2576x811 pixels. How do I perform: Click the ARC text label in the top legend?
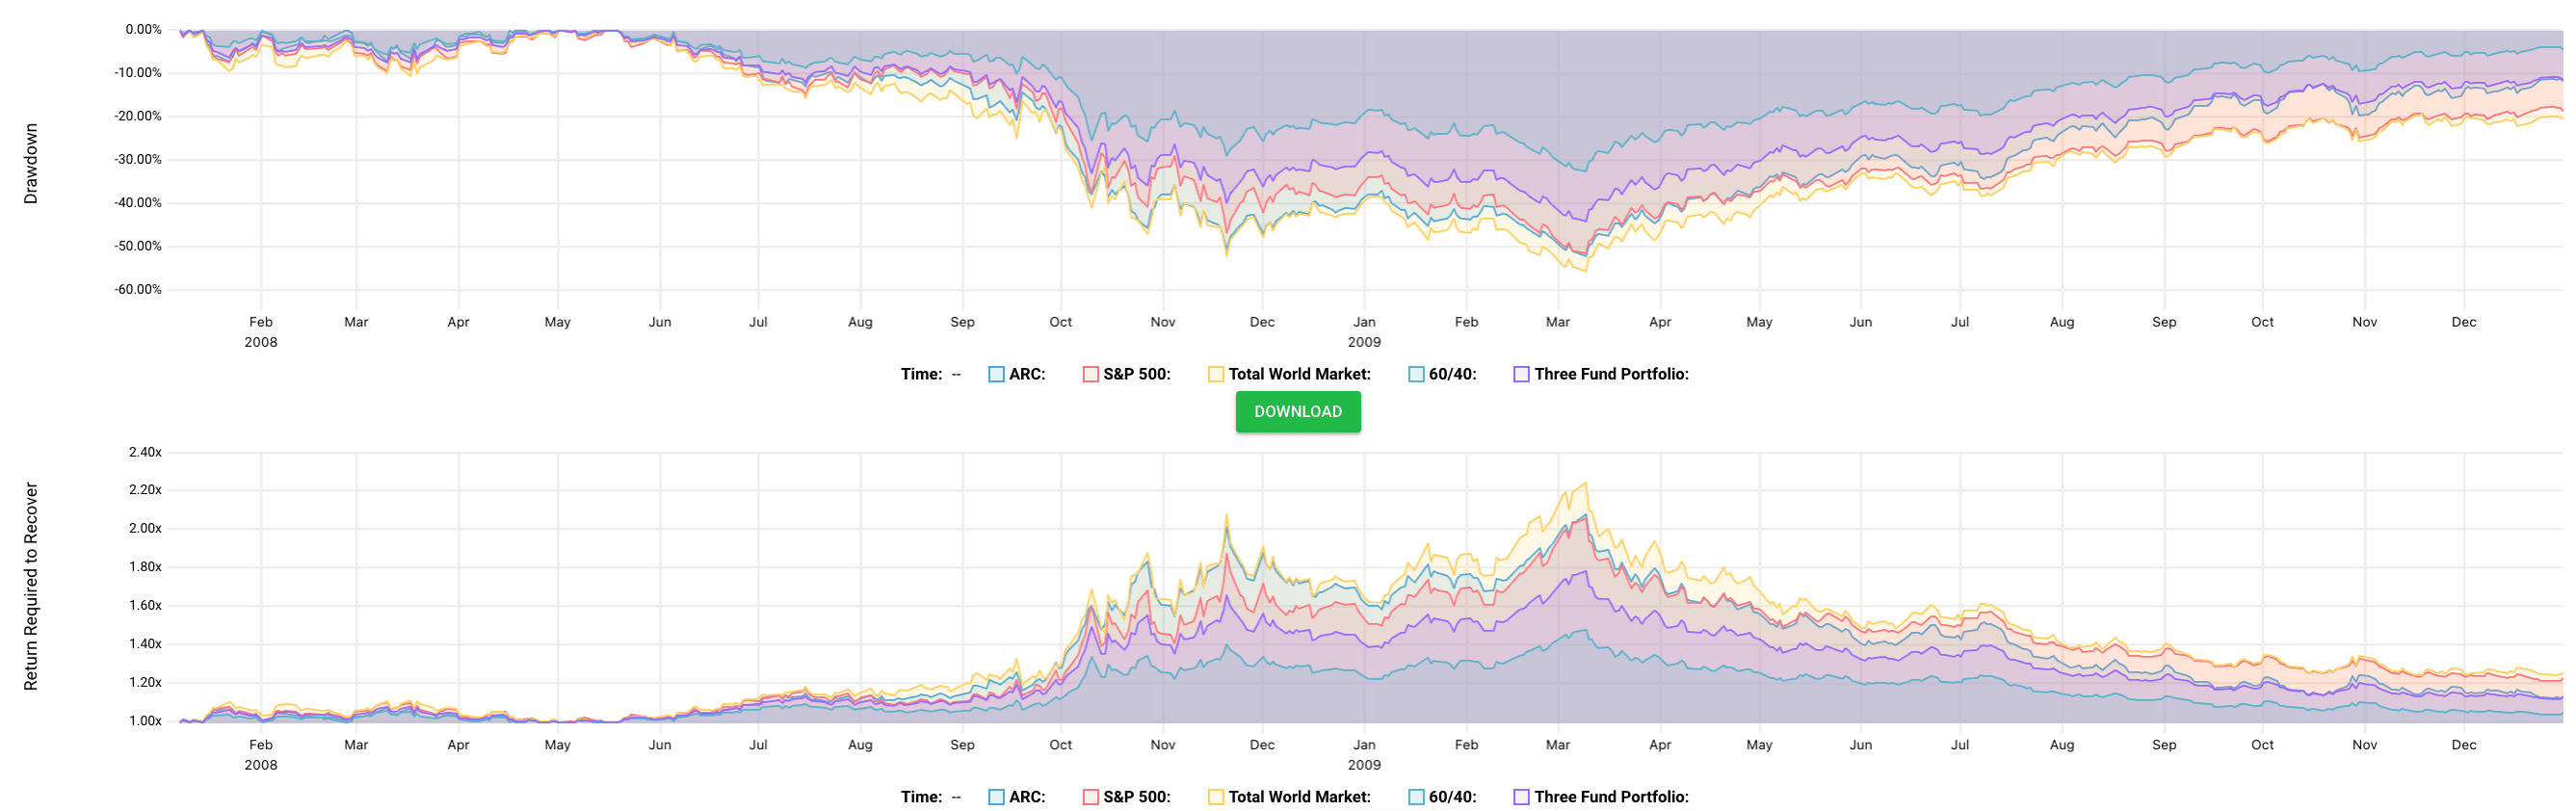(x=1025, y=374)
